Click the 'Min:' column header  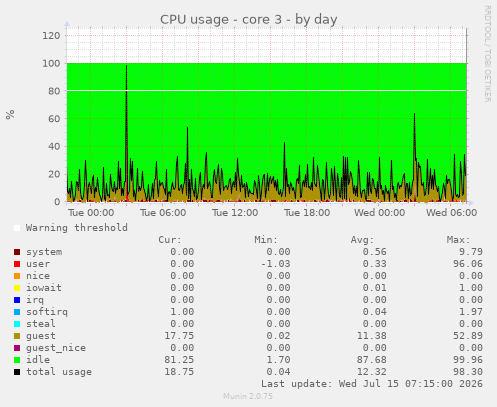pos(266,240)
